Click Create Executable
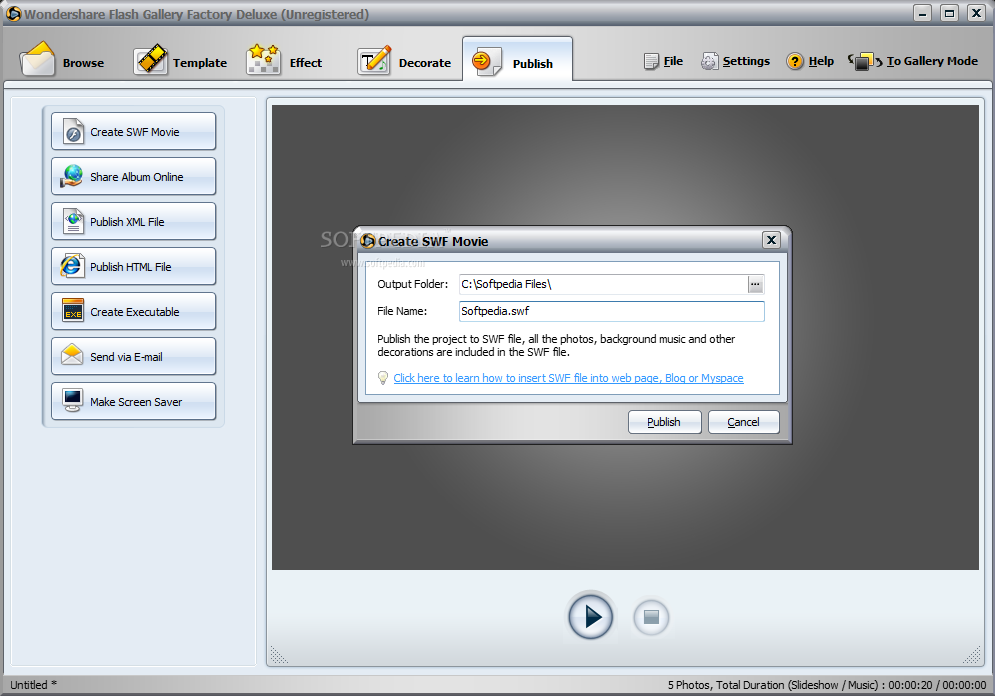The height and width of the screenshot is (696, 995). 133,312
